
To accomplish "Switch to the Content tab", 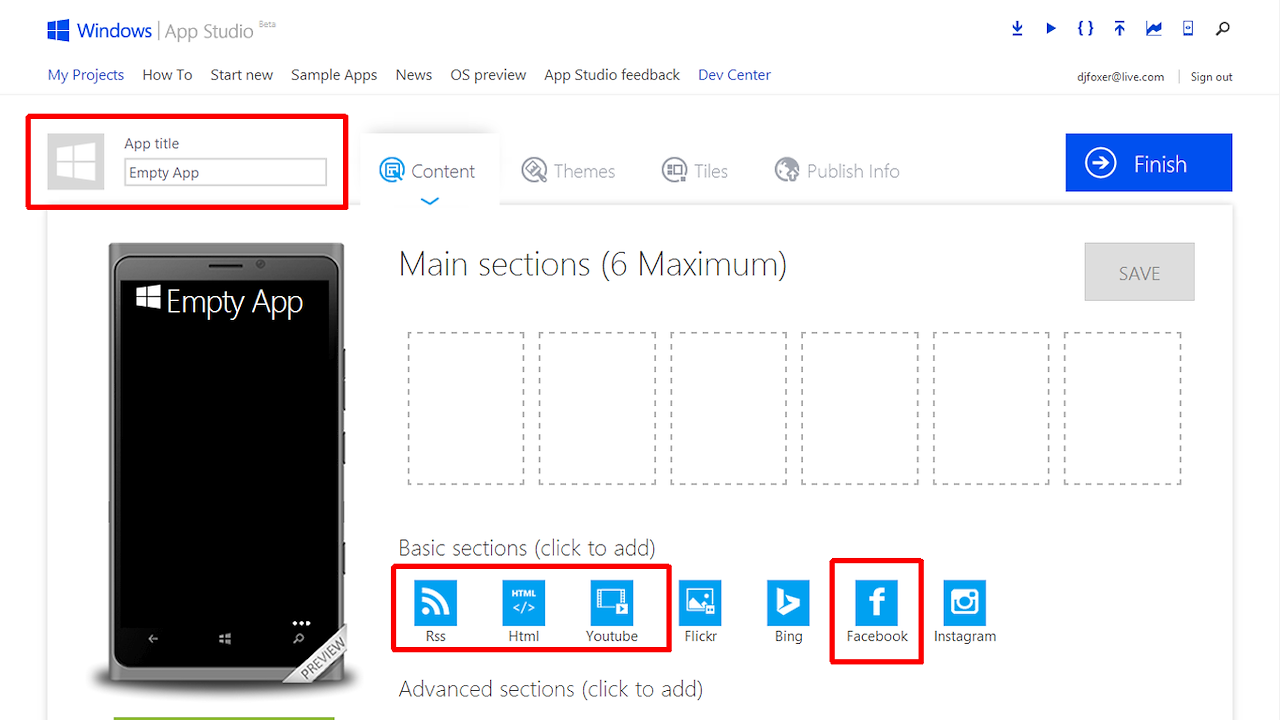I will pyautogui.click(x=428, y=171).
